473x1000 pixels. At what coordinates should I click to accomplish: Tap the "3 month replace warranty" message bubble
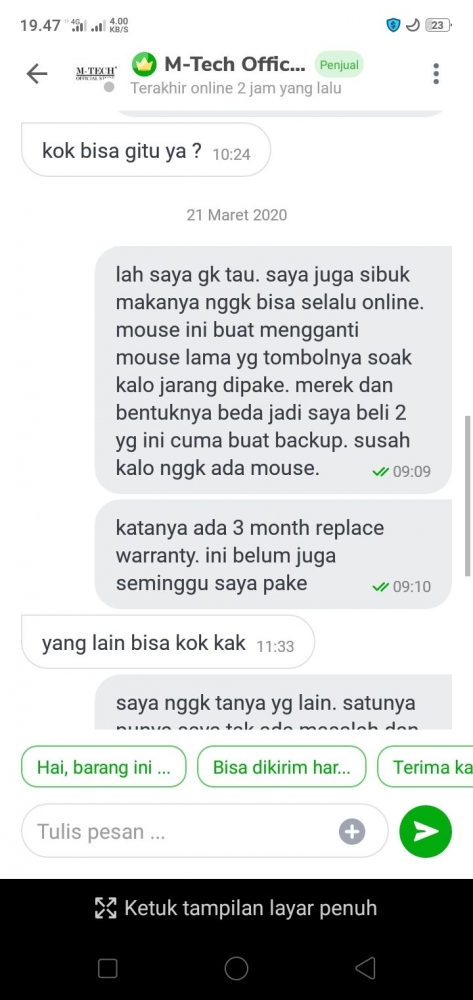point(273,555)
